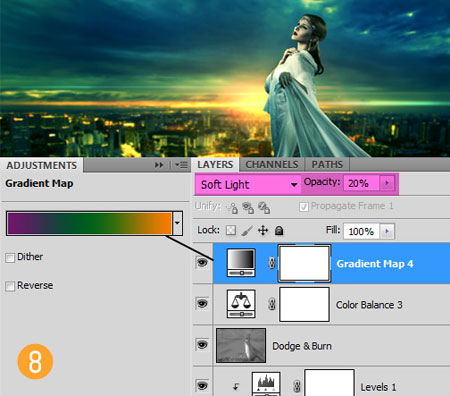Viewport: 450px width, 396px height.
Task: Open the Opacity slider arrow
Action: (x=387, y=183)
